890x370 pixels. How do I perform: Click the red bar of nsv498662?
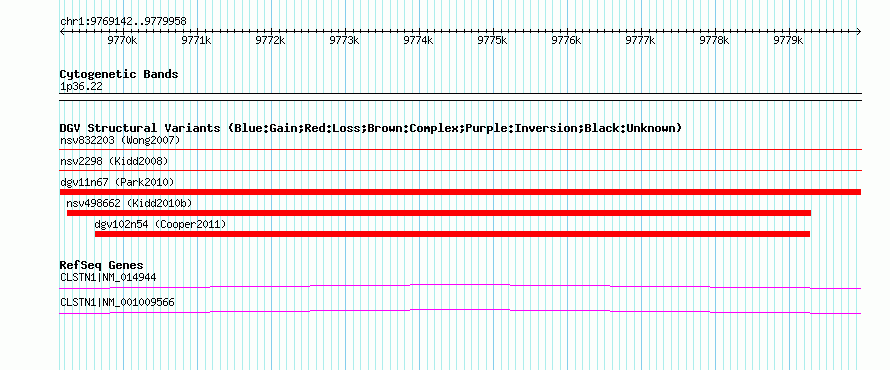pos(439,213)
